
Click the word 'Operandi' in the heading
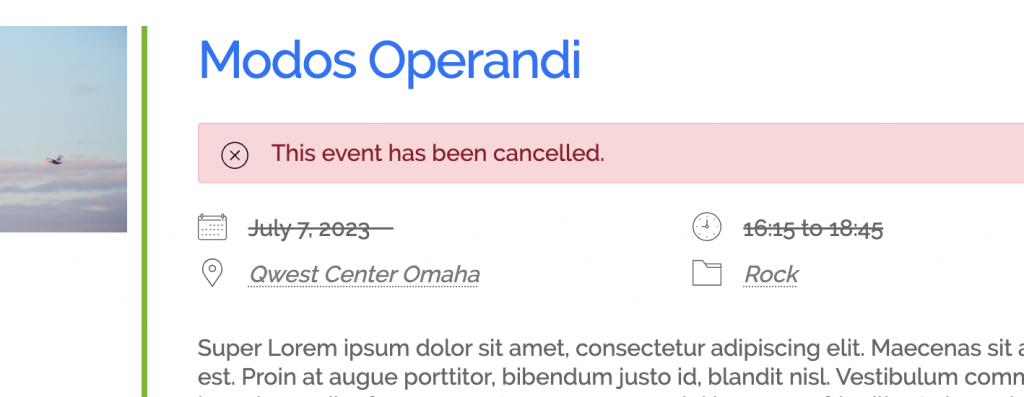point(479,62)
